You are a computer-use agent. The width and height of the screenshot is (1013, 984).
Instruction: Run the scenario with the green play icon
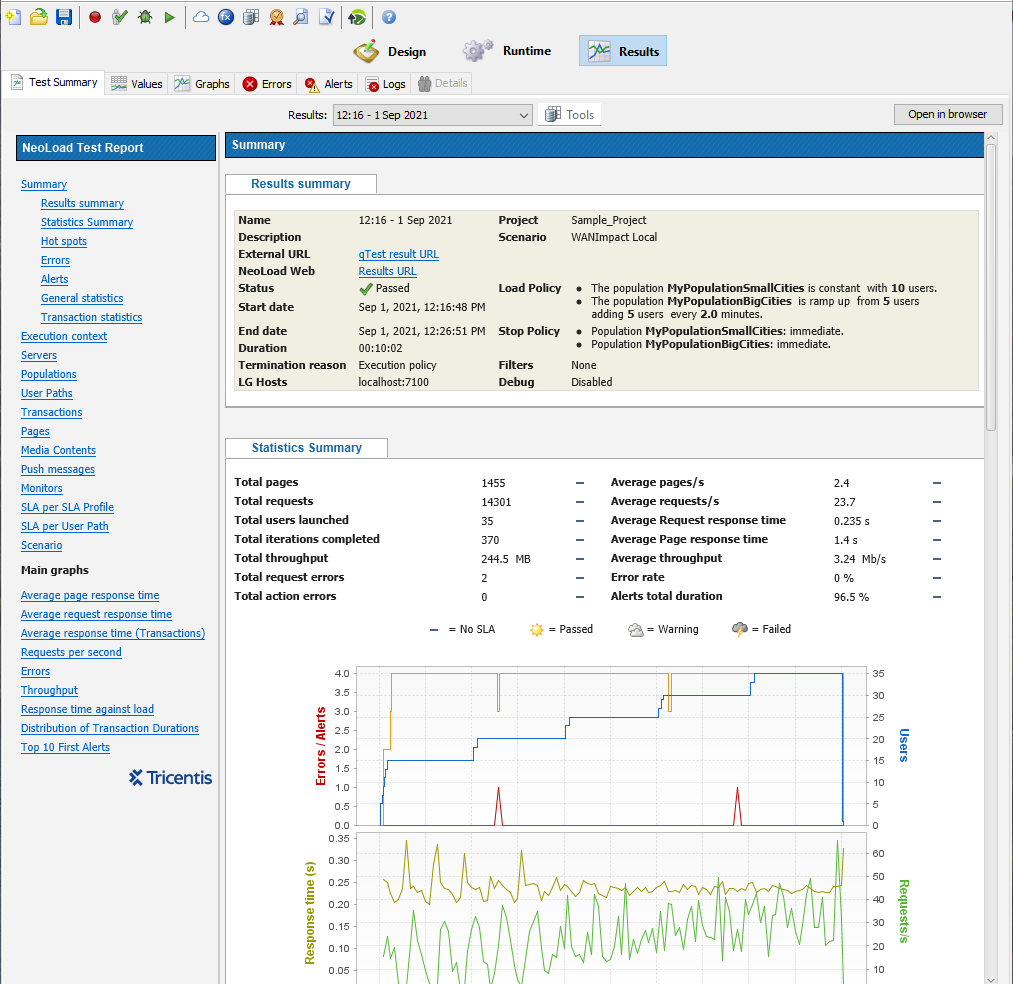click(x=170, y=17)
